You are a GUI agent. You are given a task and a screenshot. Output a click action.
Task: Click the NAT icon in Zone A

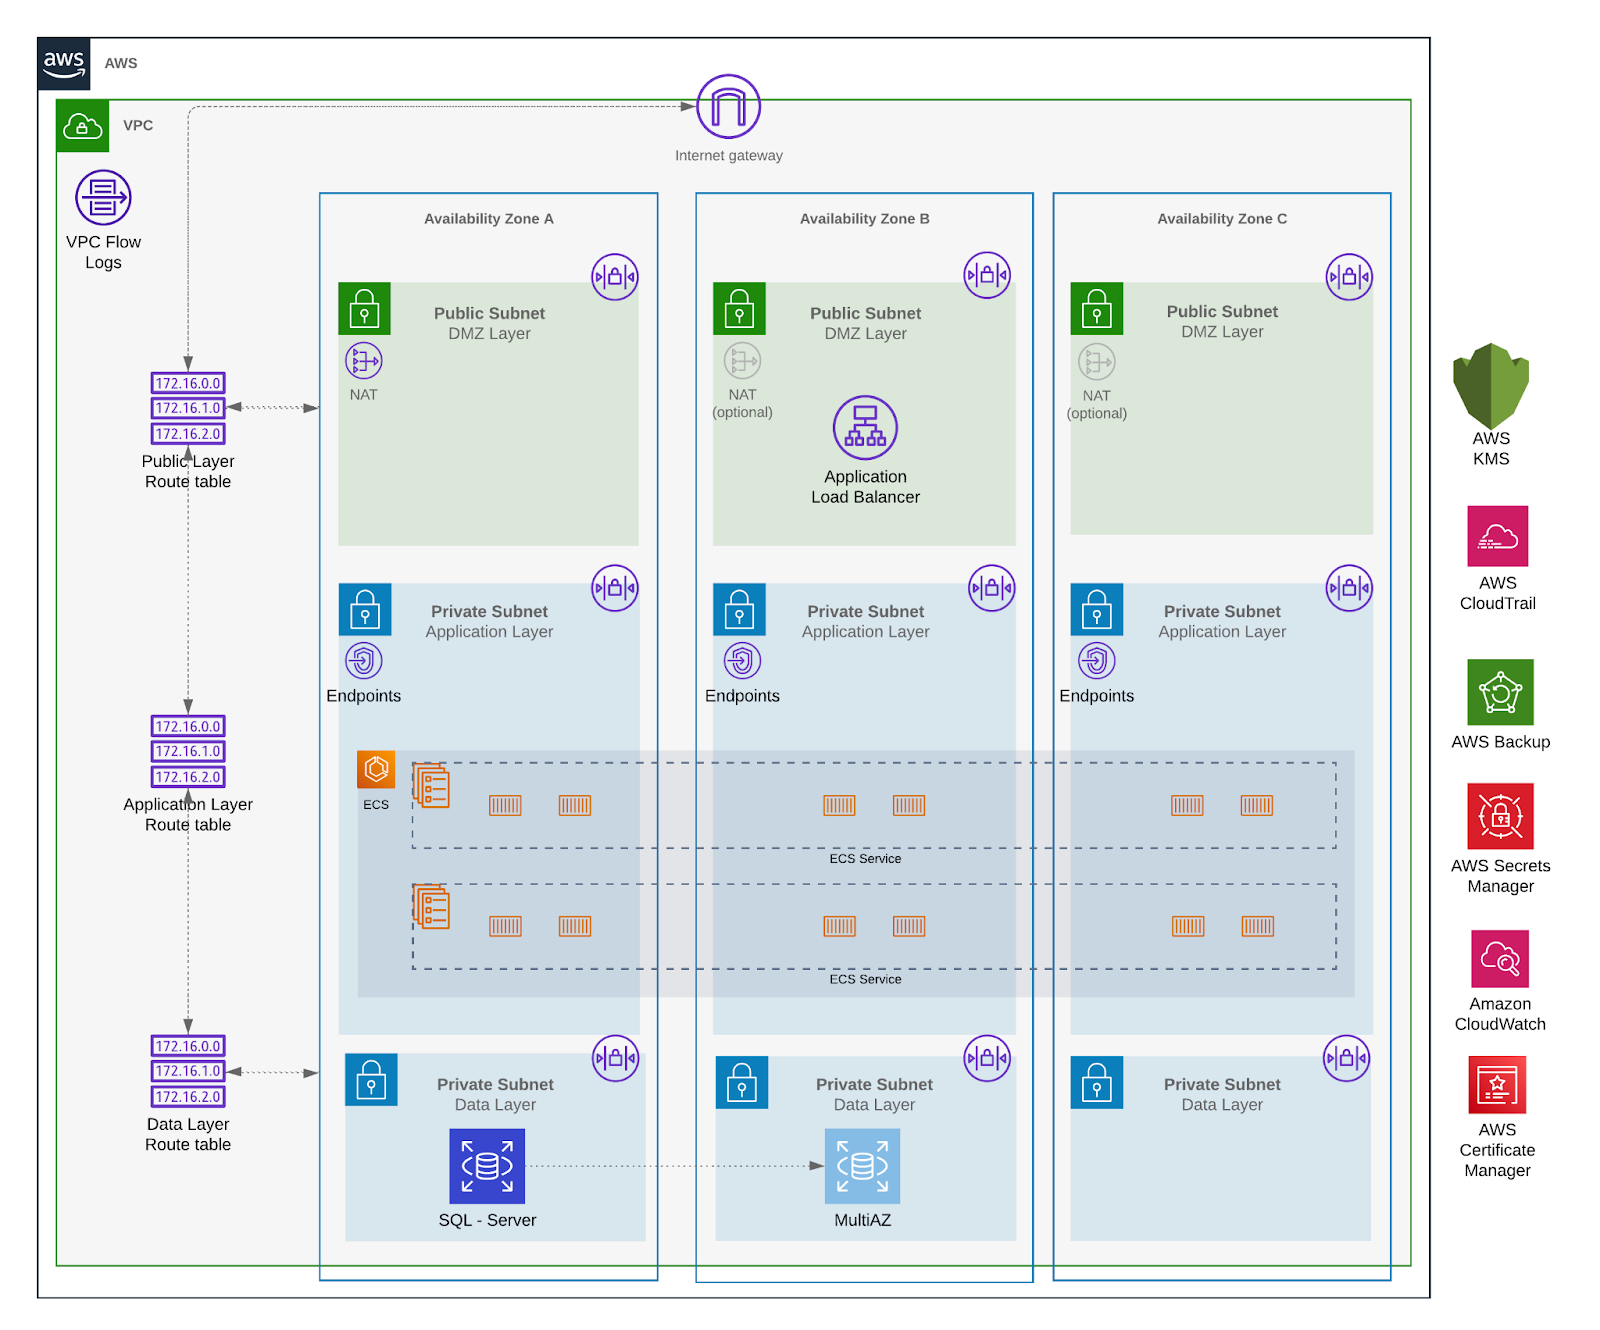click(x=364, y=361)
